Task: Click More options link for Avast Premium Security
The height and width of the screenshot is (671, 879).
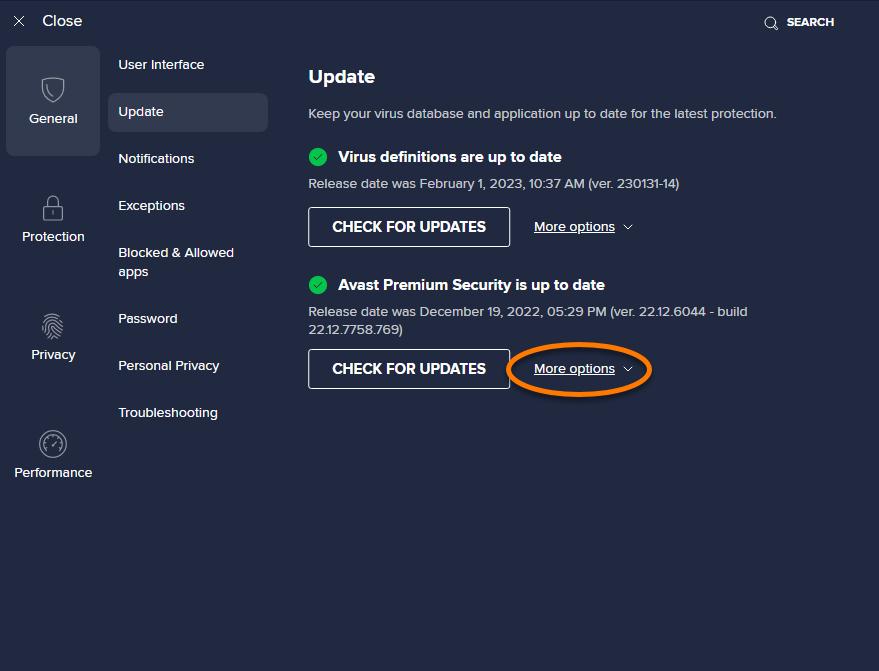Action: pos(574,369)
